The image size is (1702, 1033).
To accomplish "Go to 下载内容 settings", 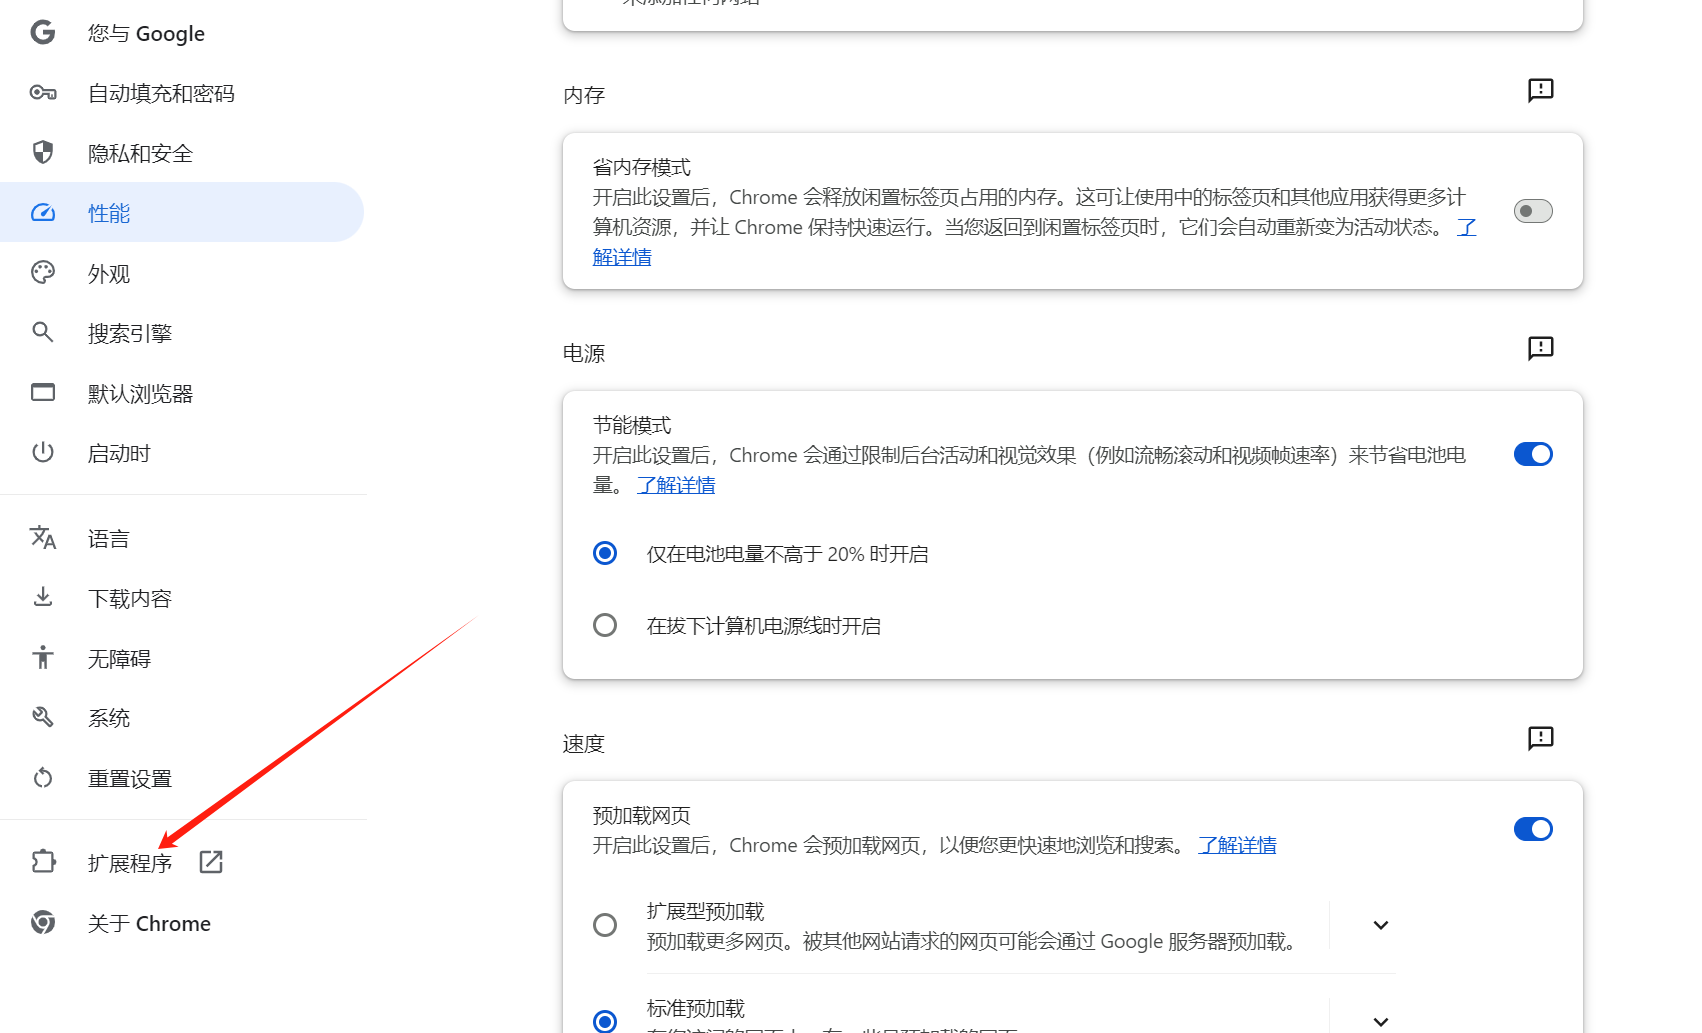I will (x=182, y=598).
